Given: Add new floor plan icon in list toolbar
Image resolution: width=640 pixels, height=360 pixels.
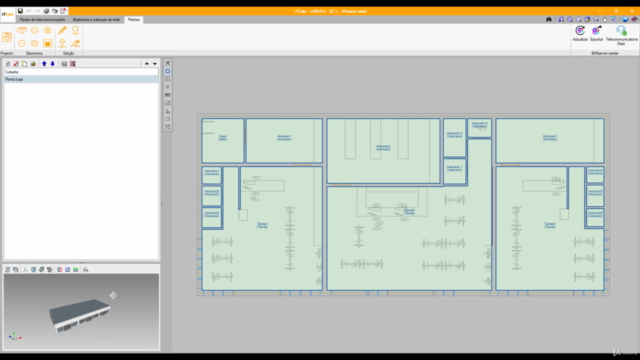Looking at the screenshot, I should (7, 64).
